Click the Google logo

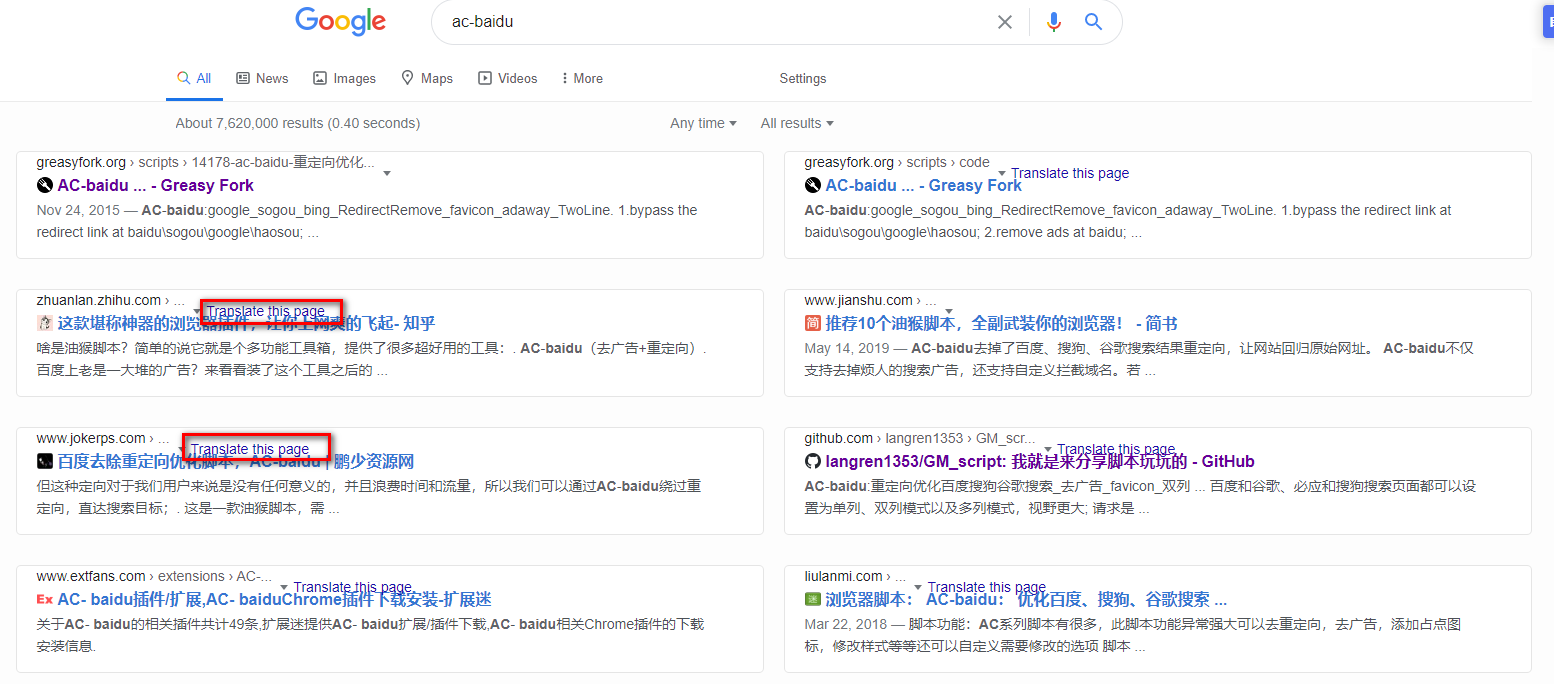(340, 21)
